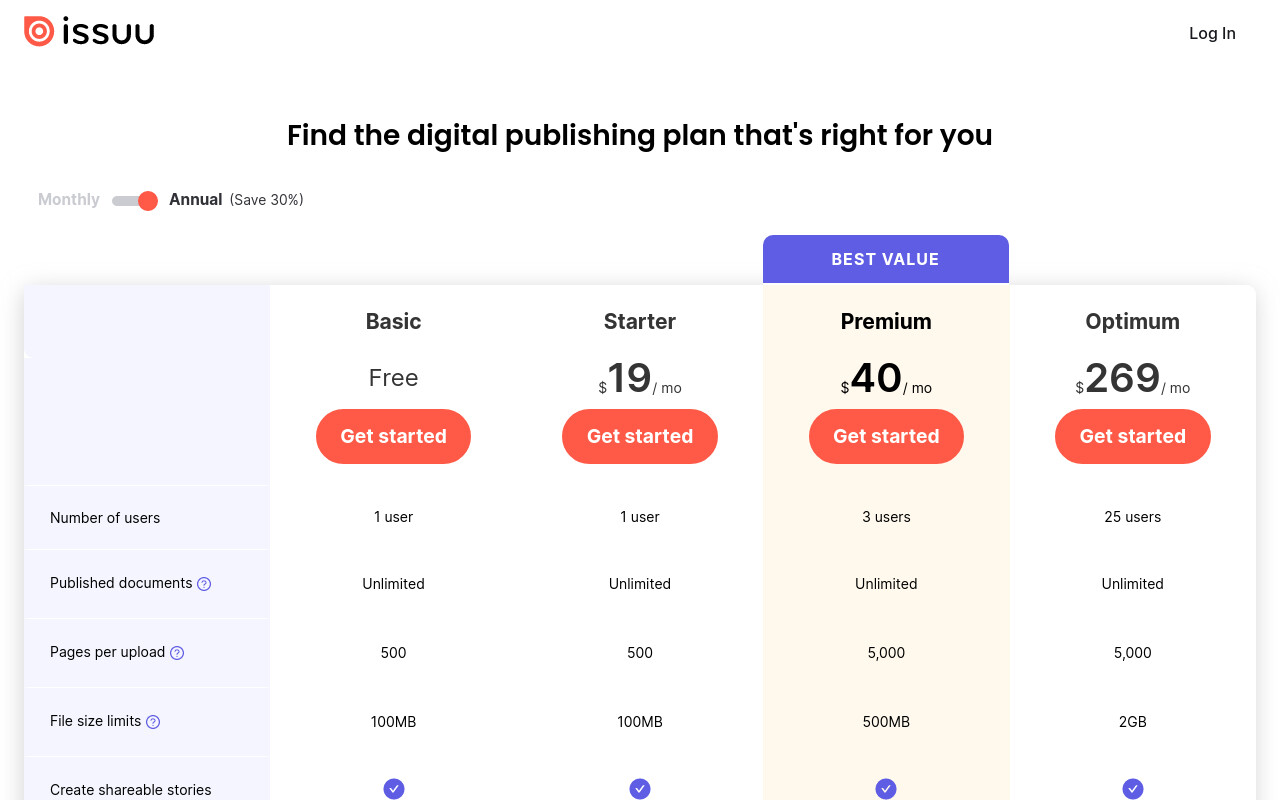The image size is (1280, 800).
Task: Get started with the Optimum plan
Action: [1133, 436]
